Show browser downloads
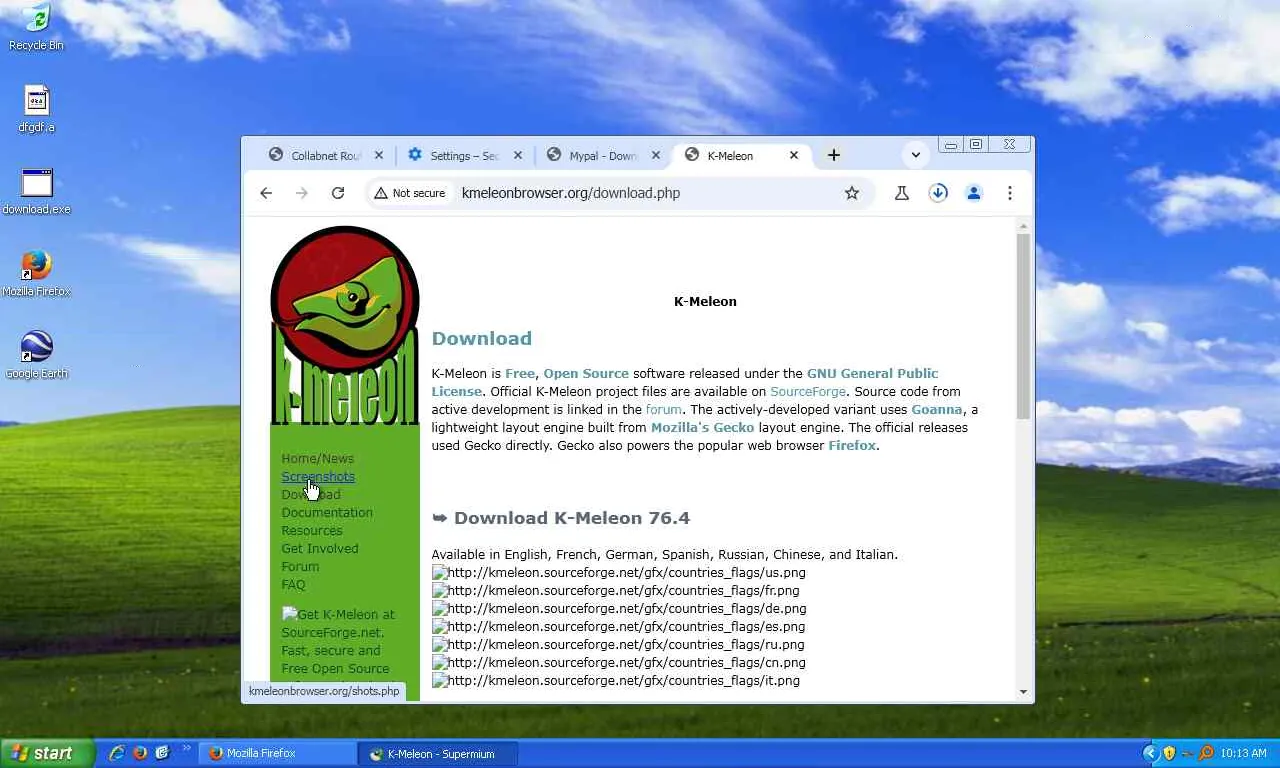This screenshot has height=768, width=1280. [938, 193]
